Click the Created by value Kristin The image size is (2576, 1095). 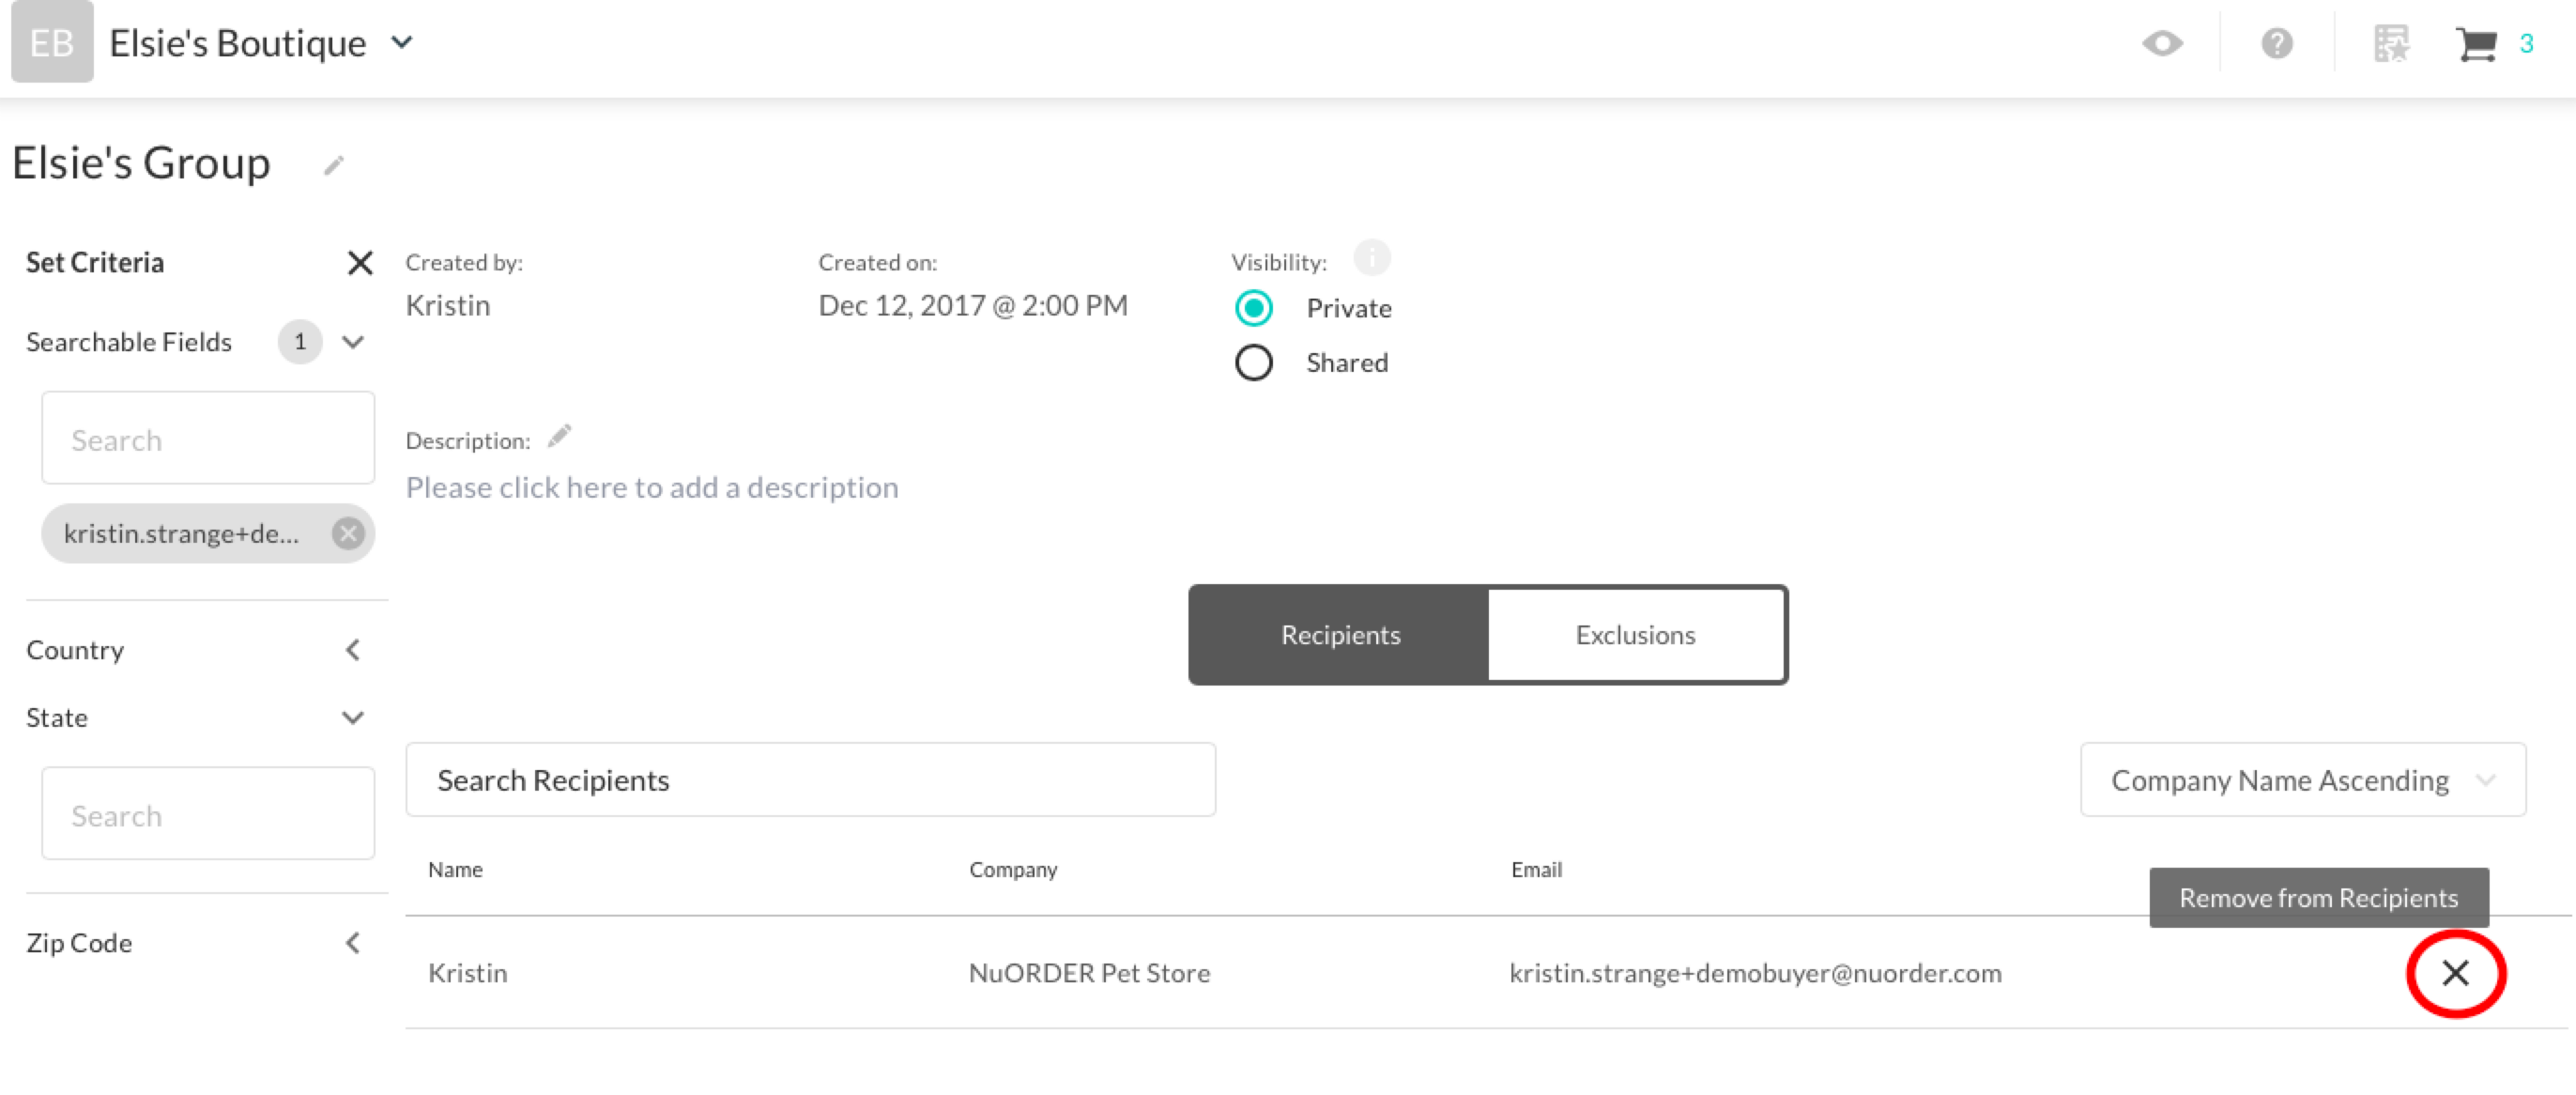point(448,305)
